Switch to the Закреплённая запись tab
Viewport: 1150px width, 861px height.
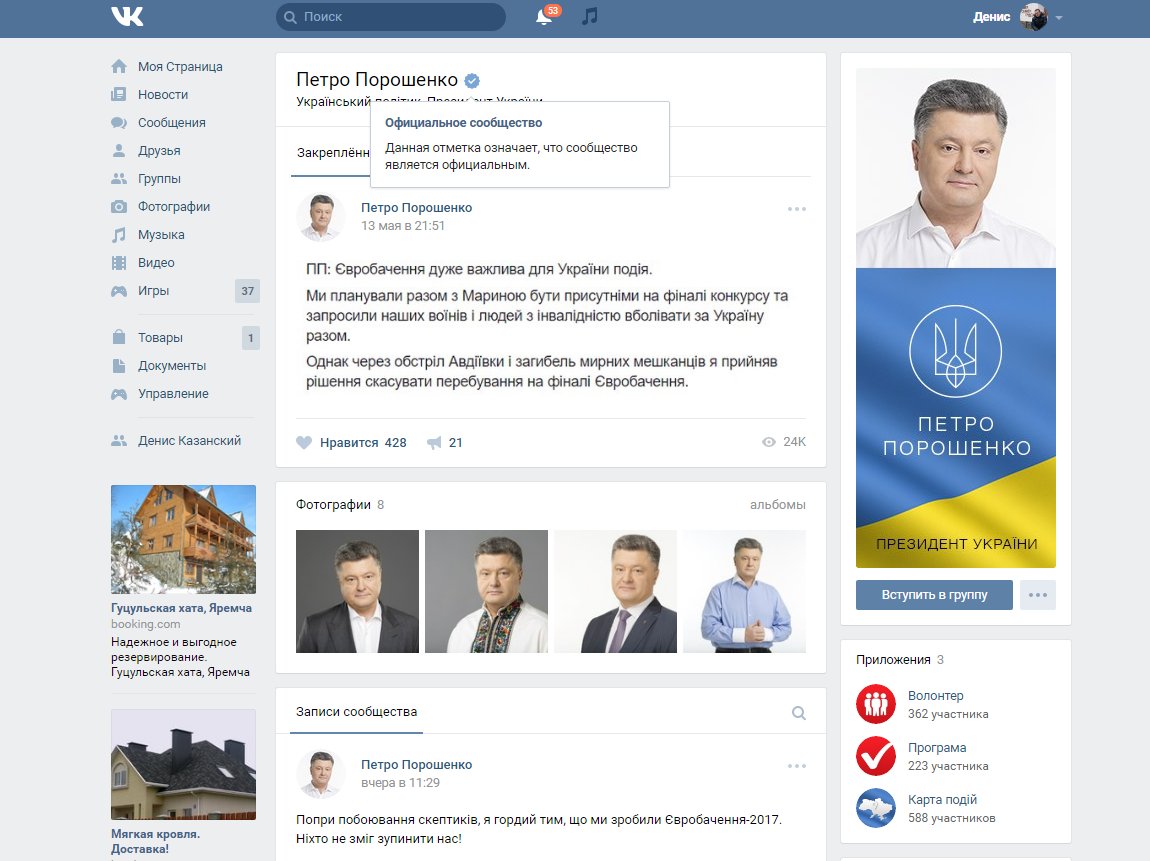pos(333,153)
